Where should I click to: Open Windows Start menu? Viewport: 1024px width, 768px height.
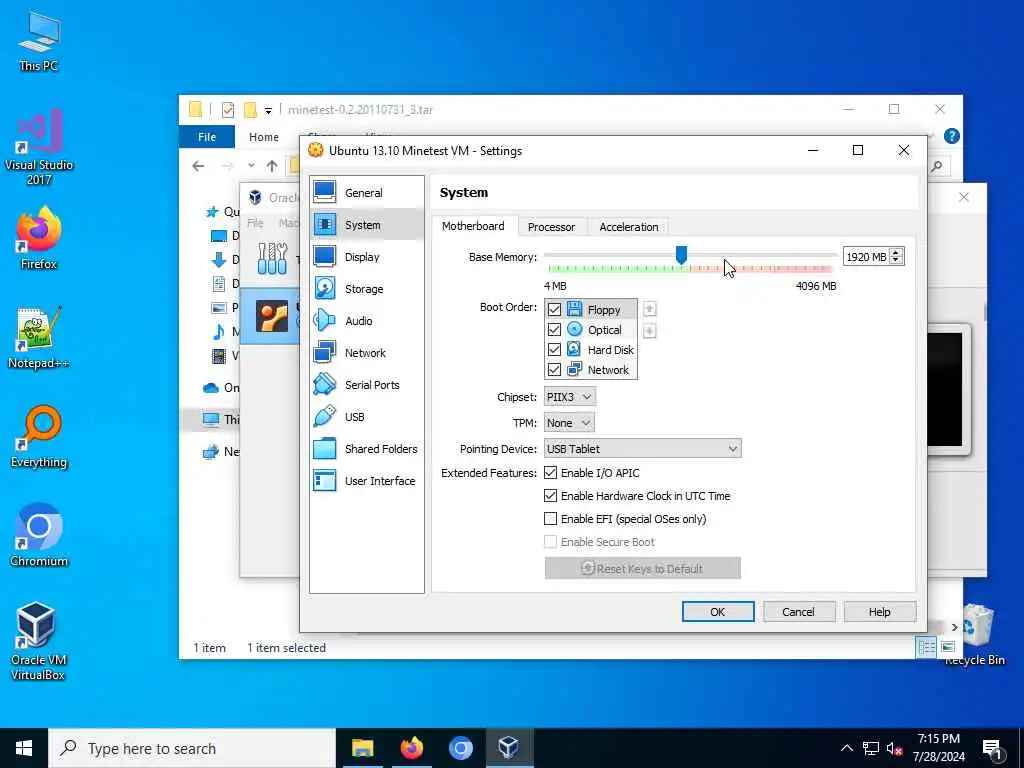coord(24,748)
